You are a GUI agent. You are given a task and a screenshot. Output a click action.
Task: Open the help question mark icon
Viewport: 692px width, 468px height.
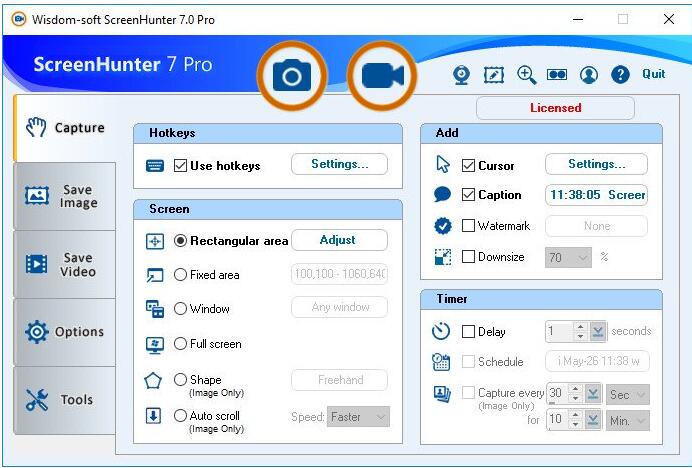click(620, 75)
